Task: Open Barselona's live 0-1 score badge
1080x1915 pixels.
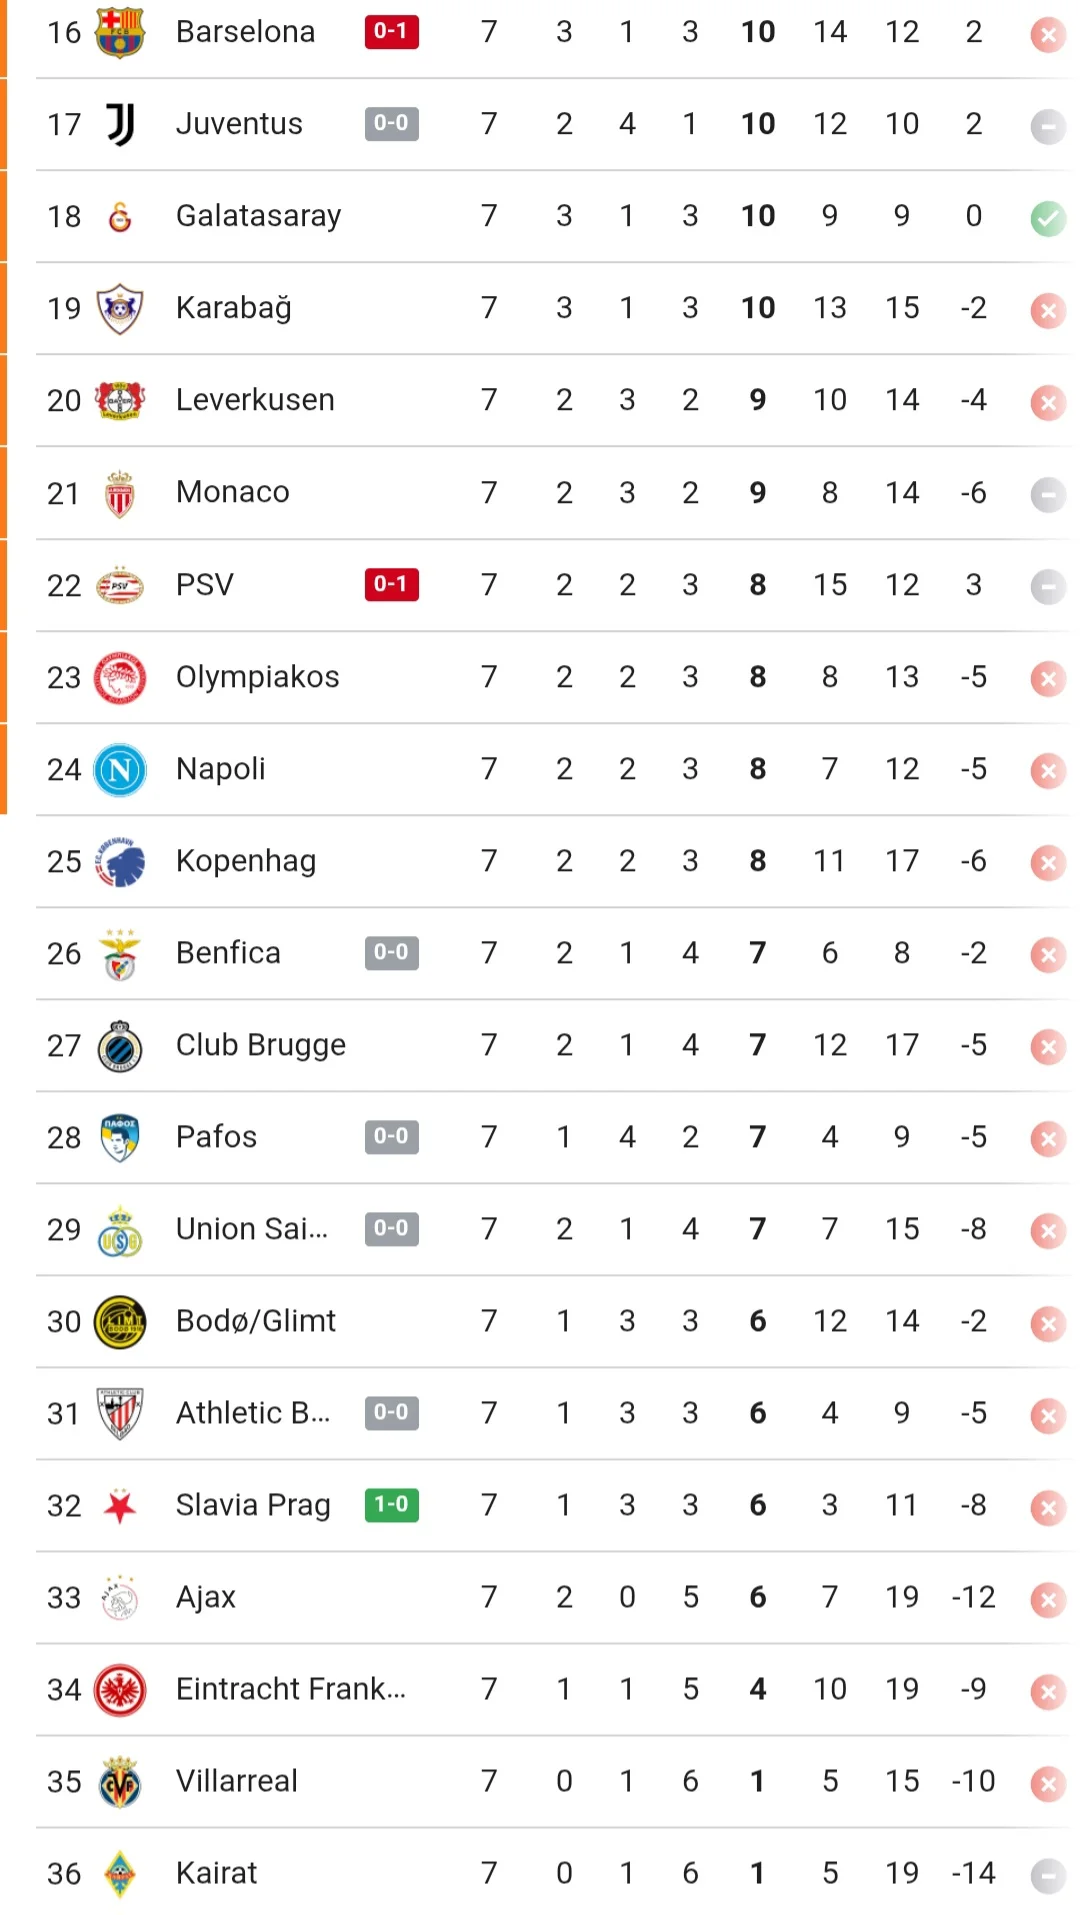Action: click(391, 32)
